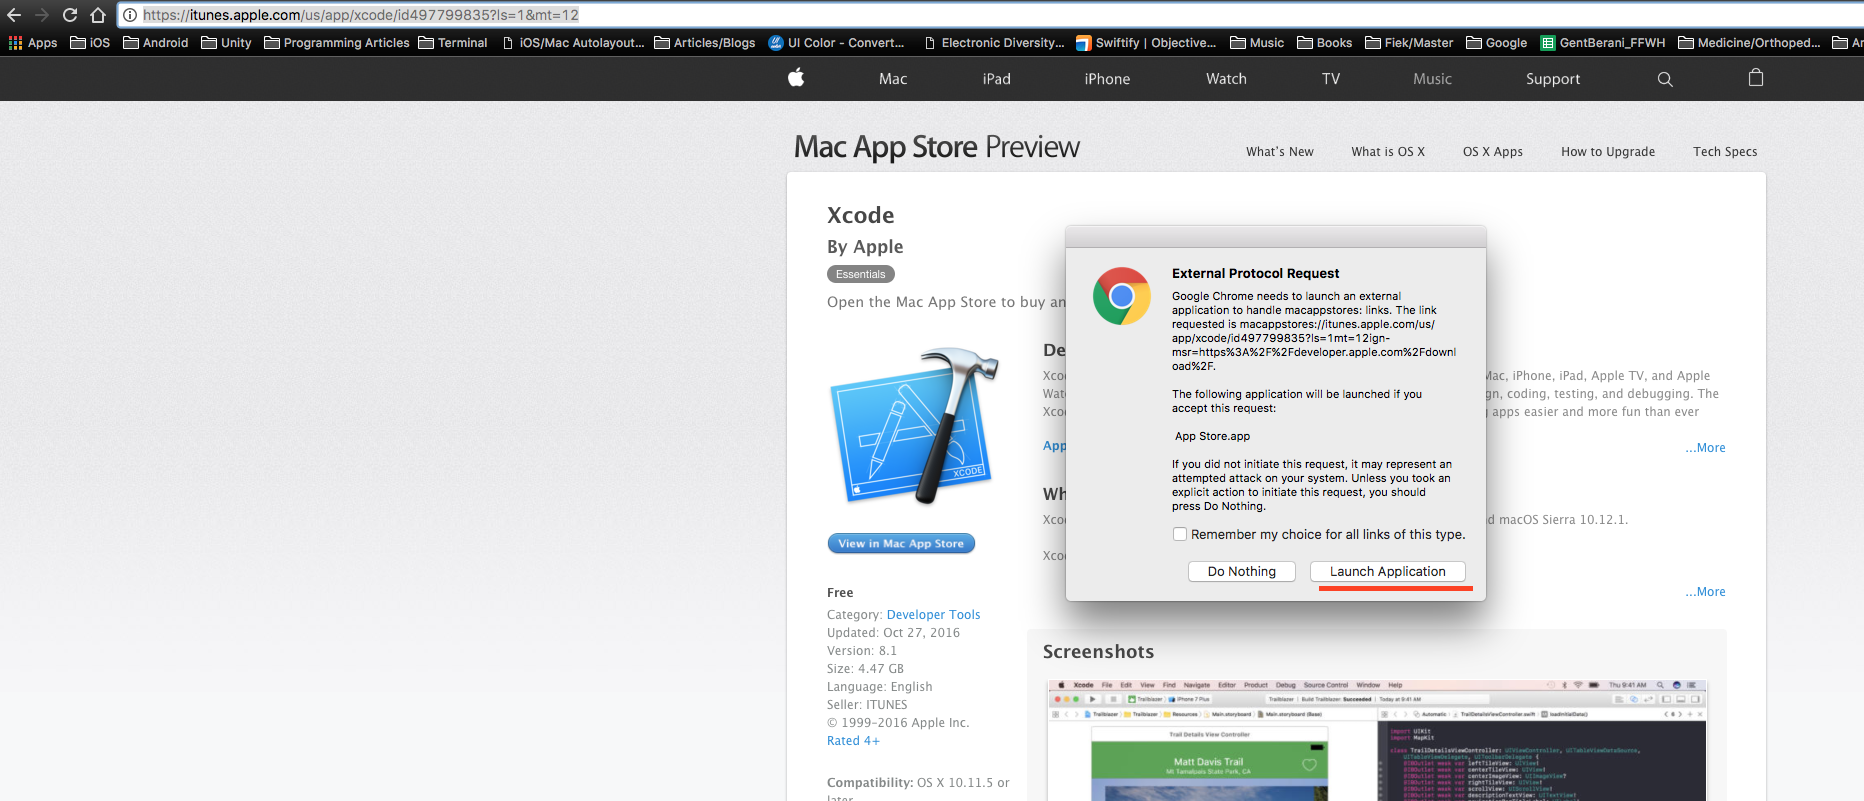Open the Swiftify Objective bookmark
This screenshot has height=801, width=1864.
point(1146,43)
